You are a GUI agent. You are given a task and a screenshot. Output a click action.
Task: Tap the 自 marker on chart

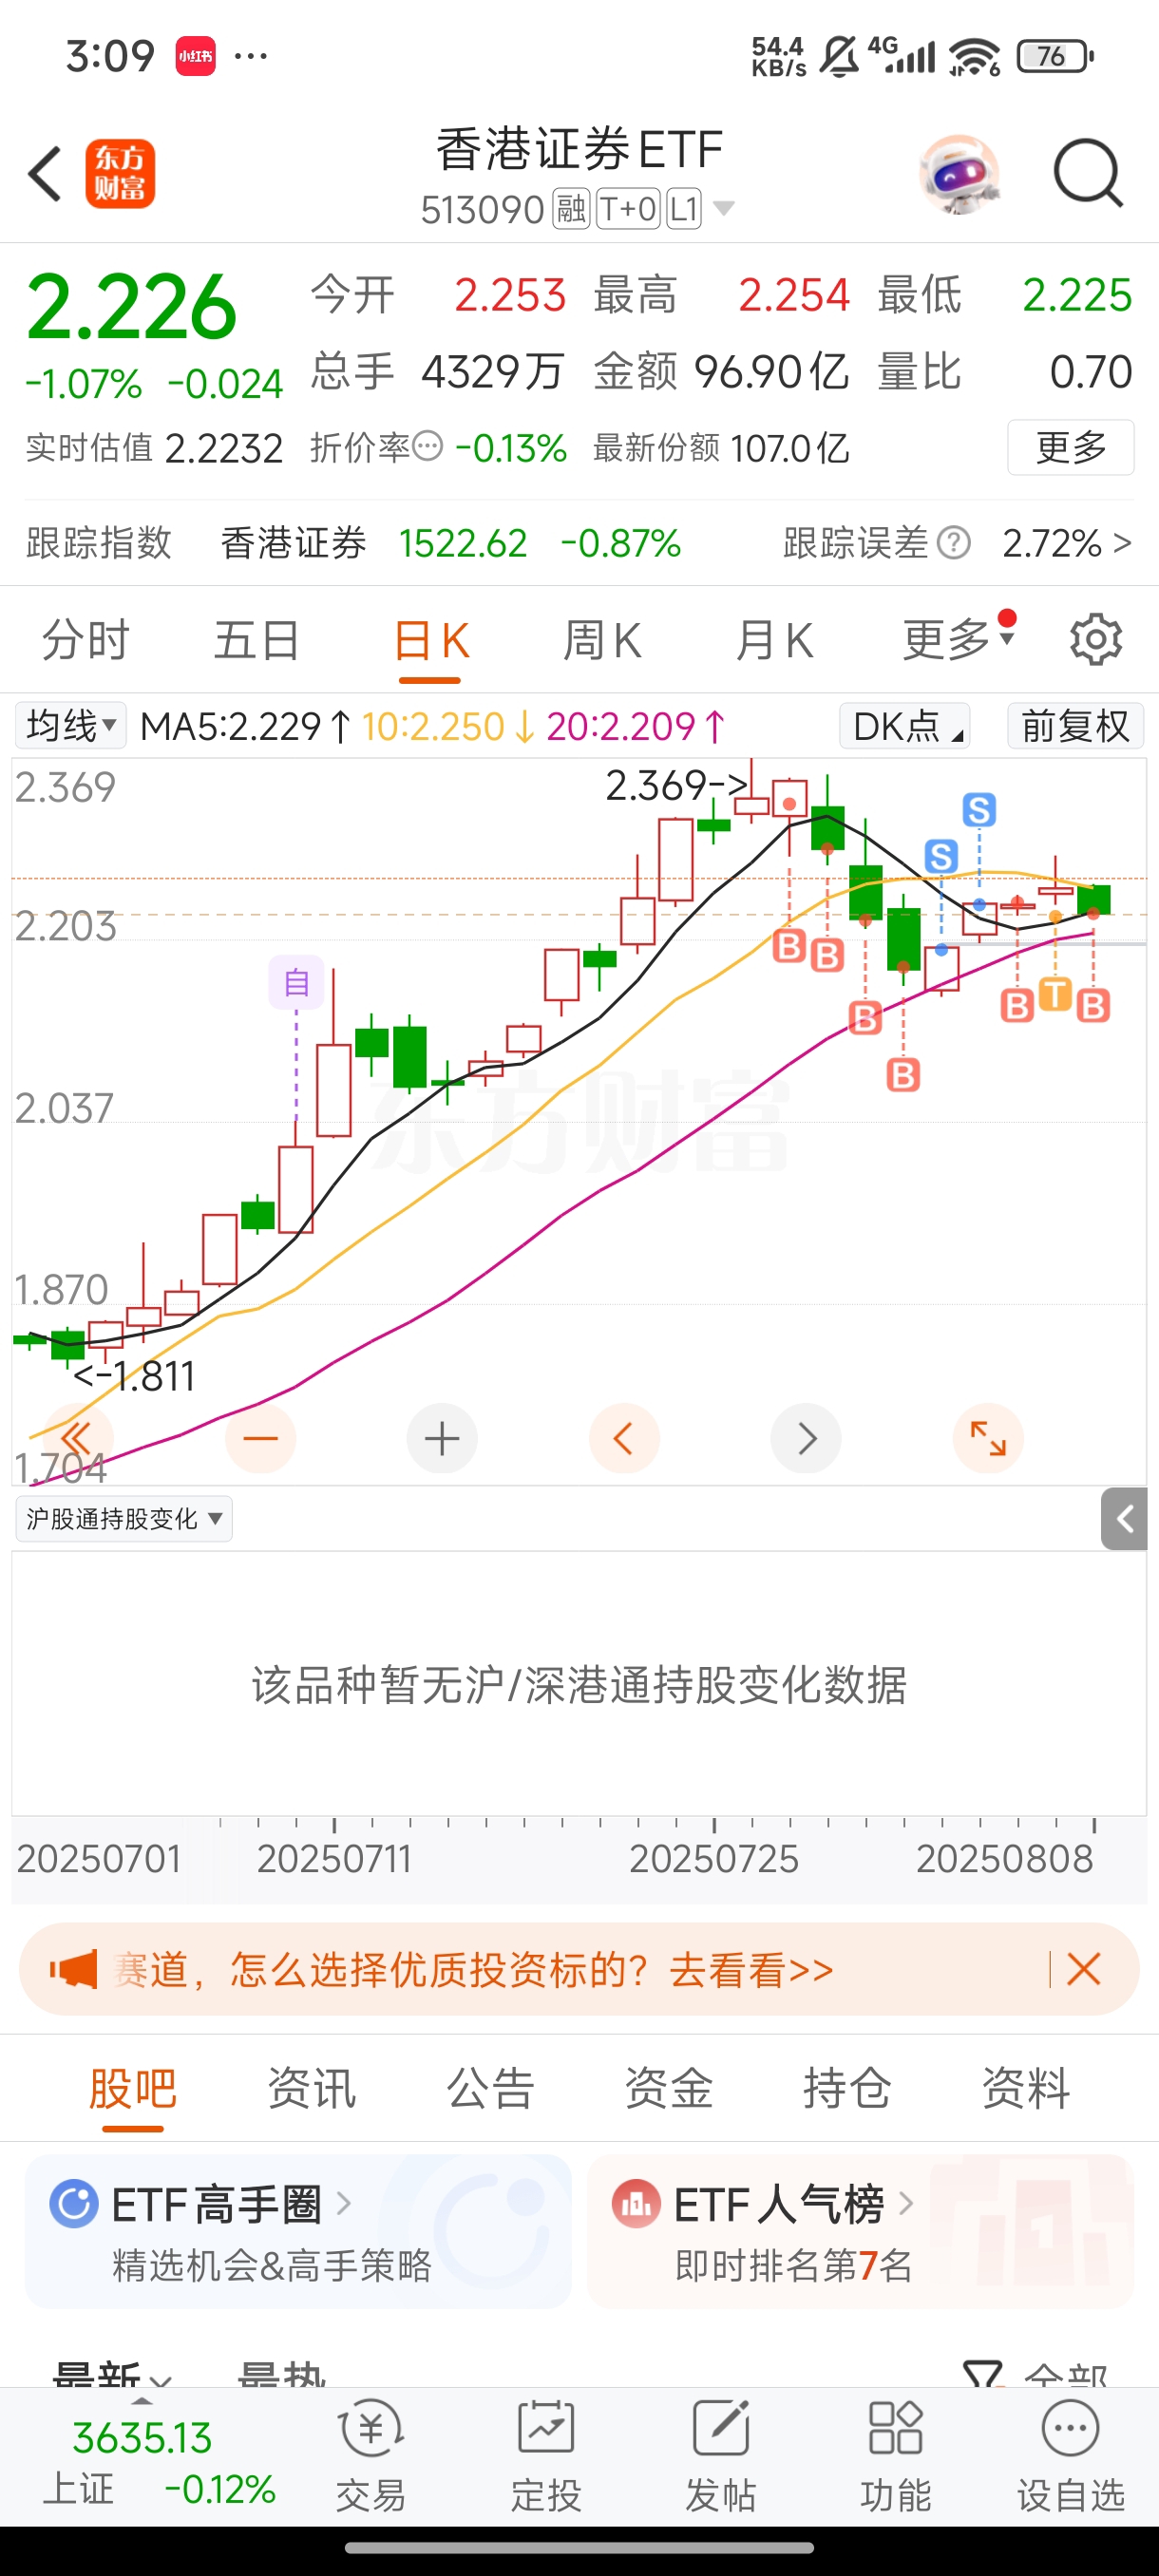tap(296, 982)
